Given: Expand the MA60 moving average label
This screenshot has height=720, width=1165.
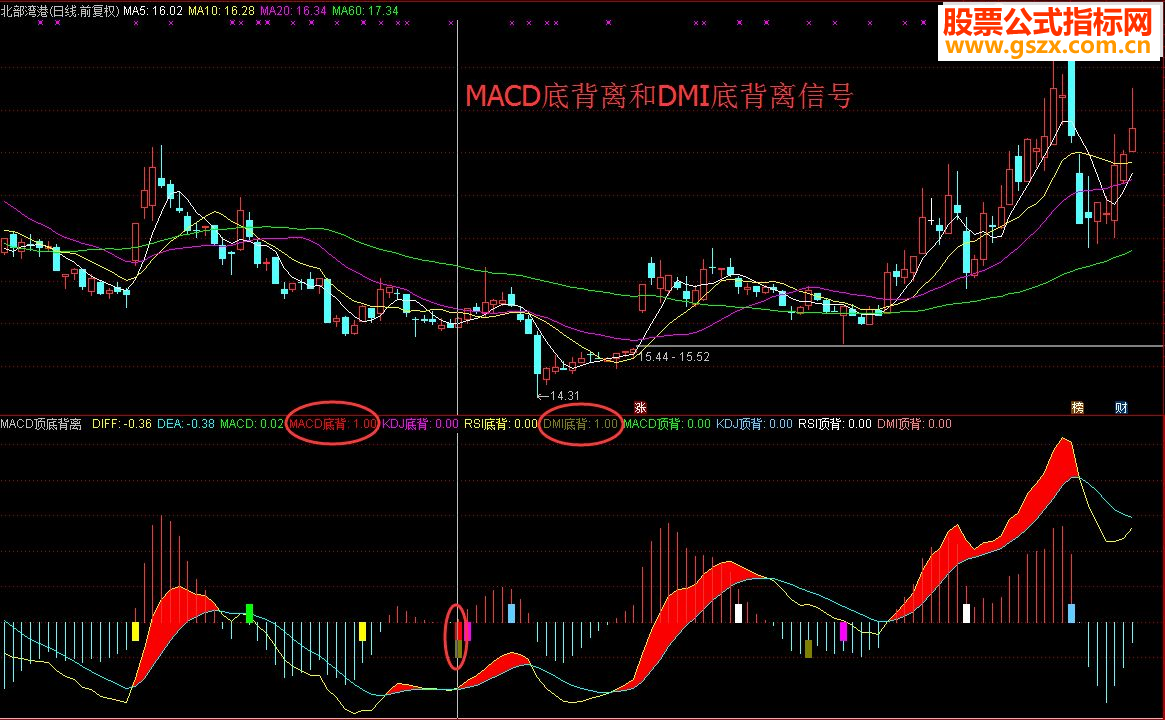Looking at the screenshot, I should click(x=365, y=8).
